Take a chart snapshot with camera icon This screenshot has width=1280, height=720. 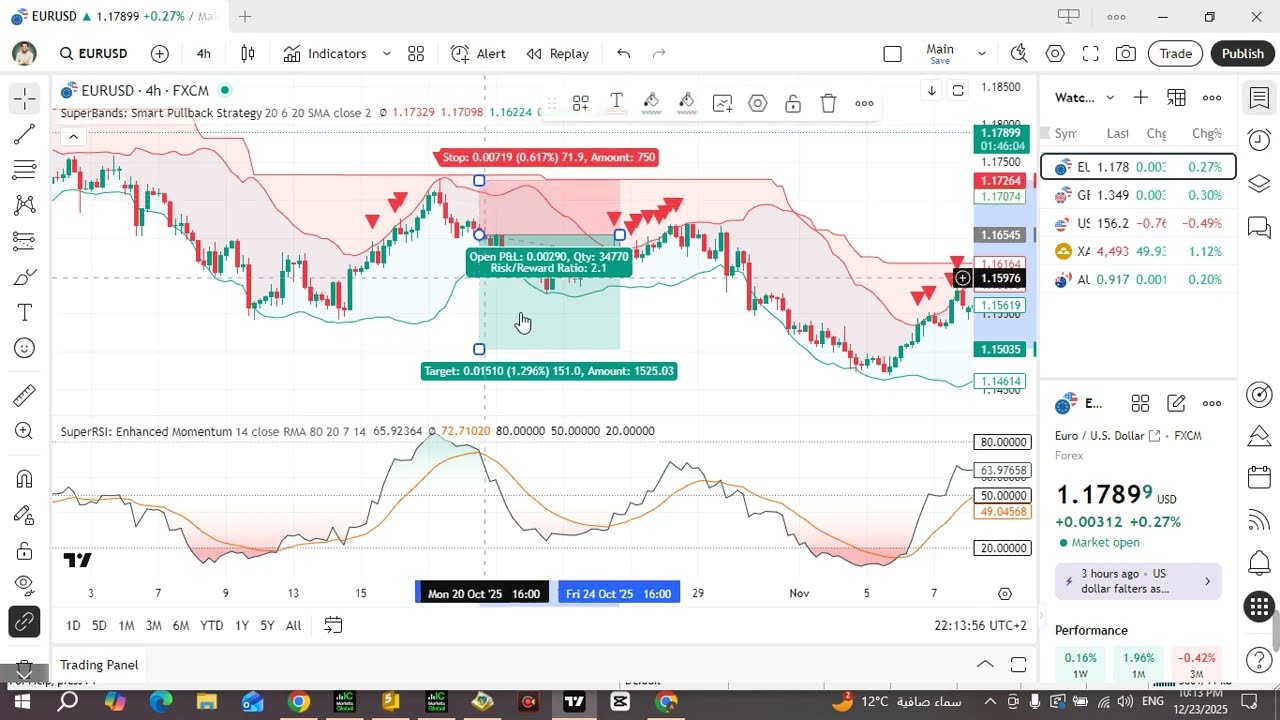tap(1126, 54)
